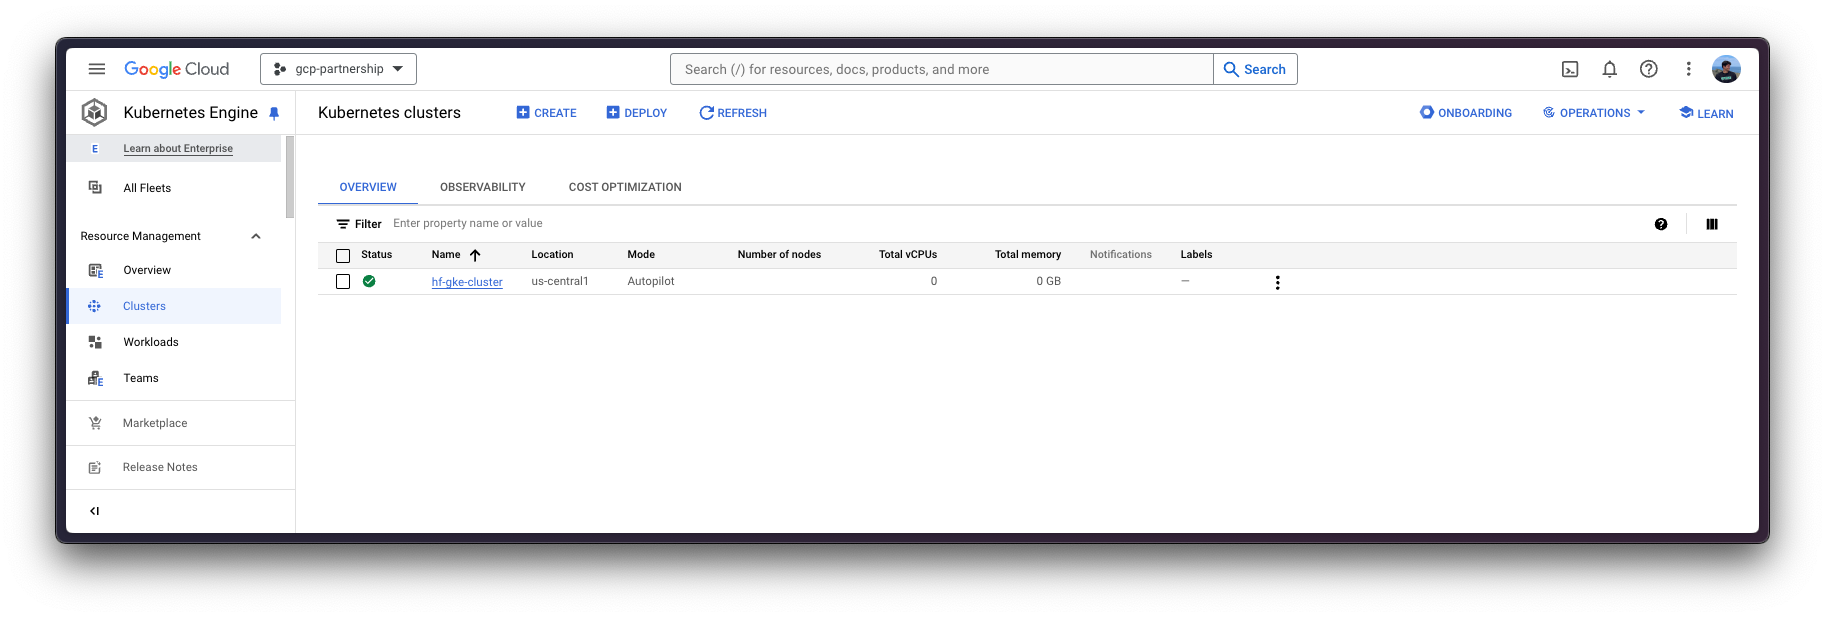Image resolution: width=1825 pixels, height=617 pixels.
Task: Click the 0 GB memory cell
Action: coord(1049,281)
